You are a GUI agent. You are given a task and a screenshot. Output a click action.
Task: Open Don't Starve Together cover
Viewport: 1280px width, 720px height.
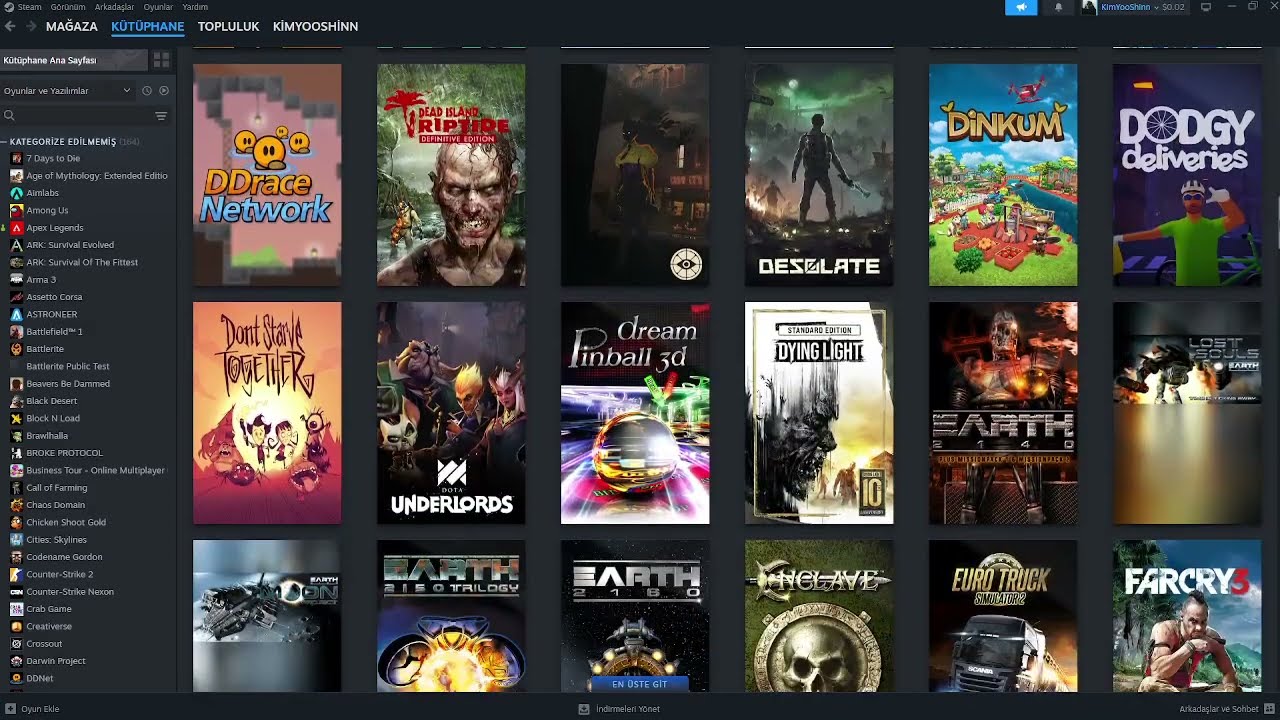click(x=267, y=413)
